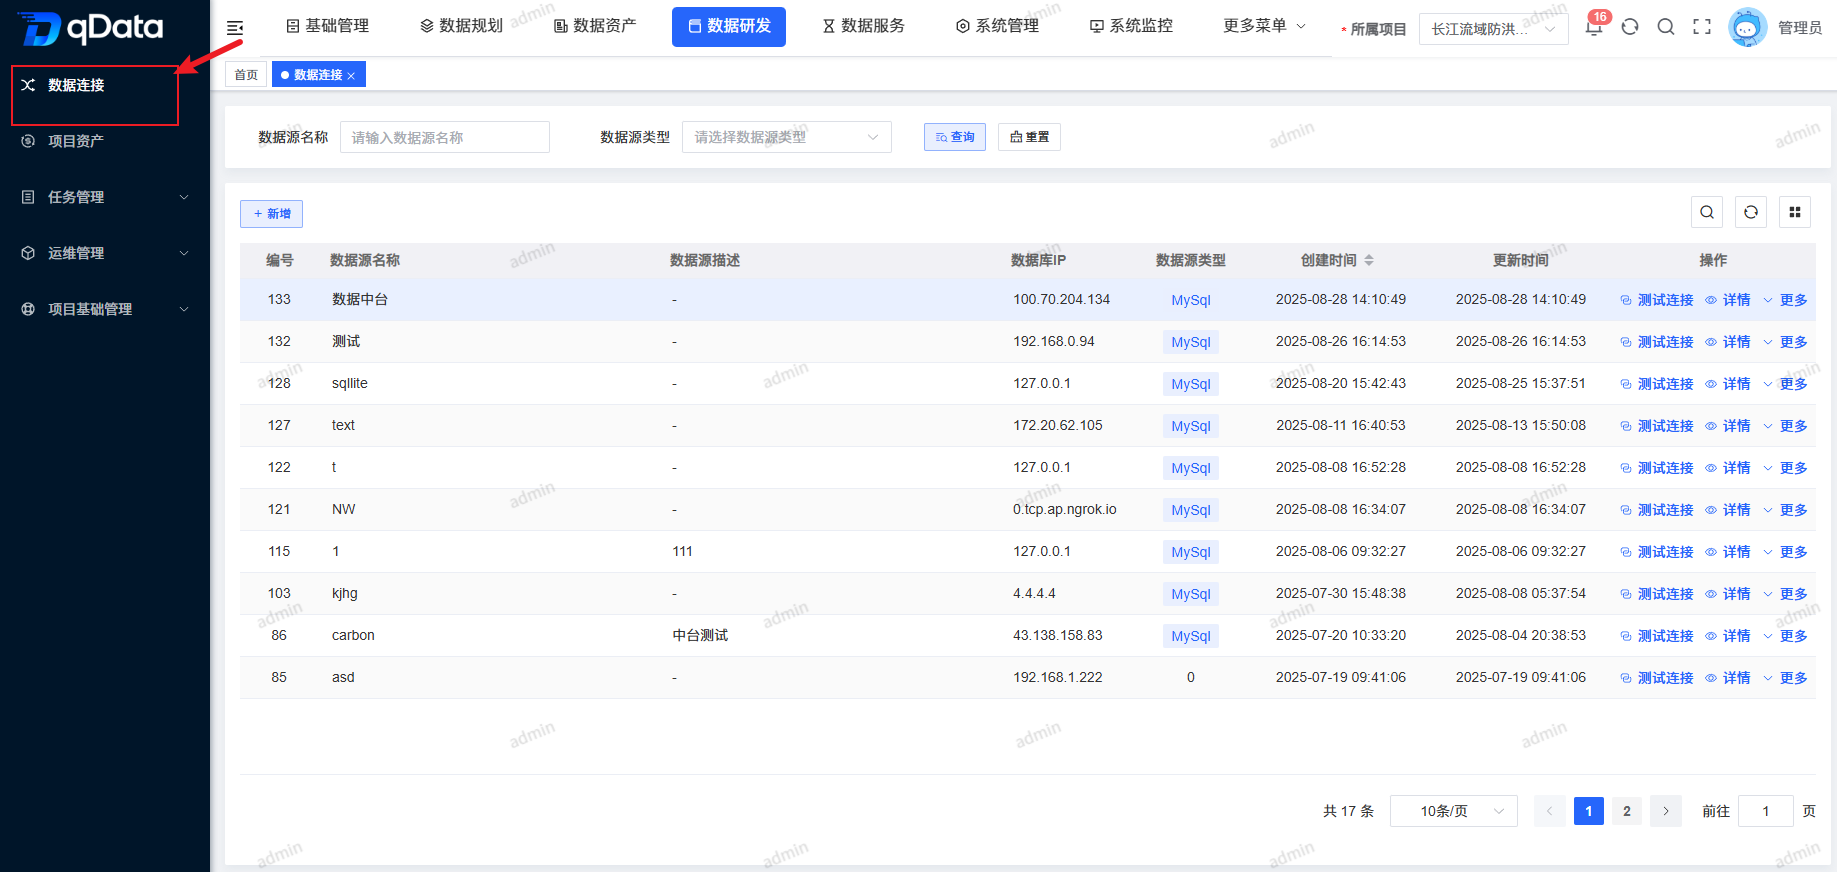Click the 新增 button
The width and height of the screenshot is (1837, 872).
click(271, 214)
